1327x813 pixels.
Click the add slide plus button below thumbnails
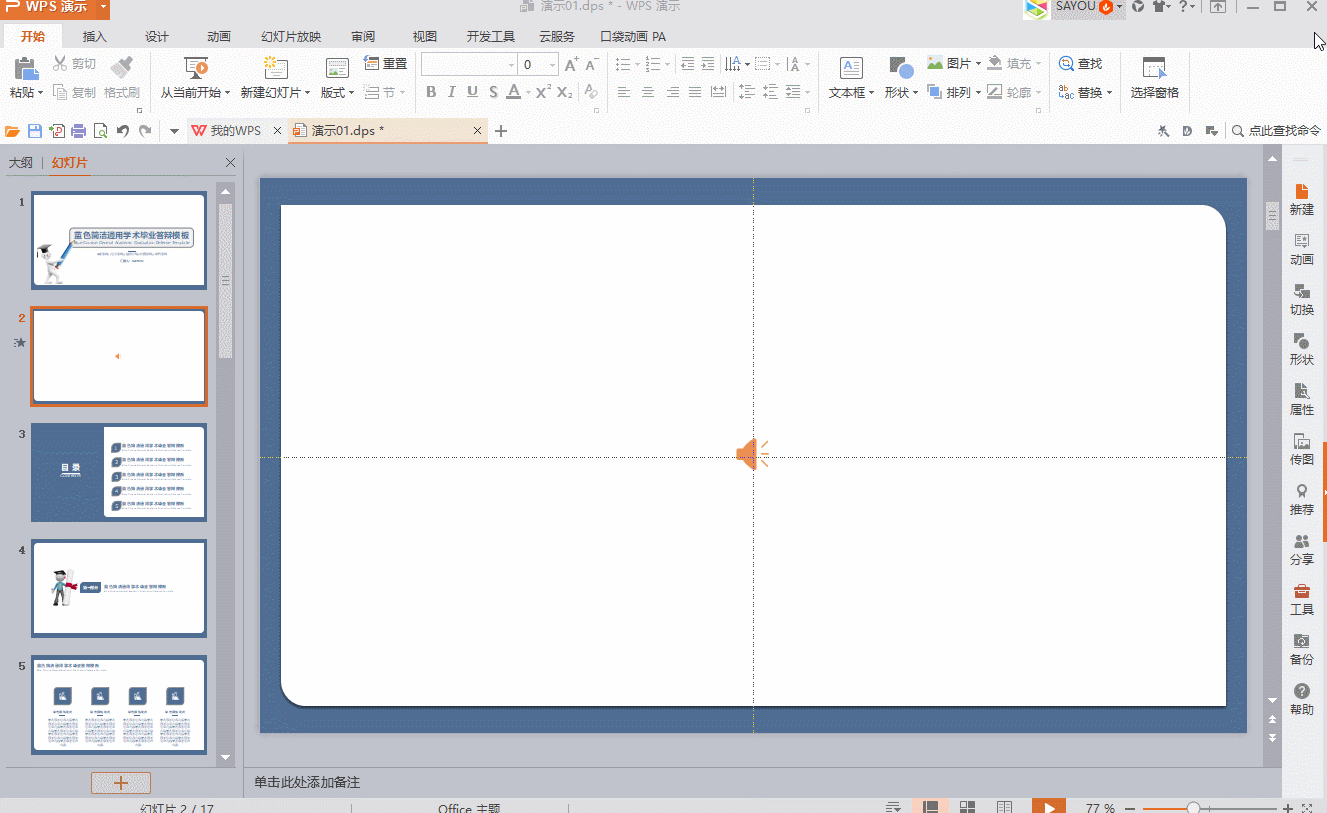coord(121,783)
